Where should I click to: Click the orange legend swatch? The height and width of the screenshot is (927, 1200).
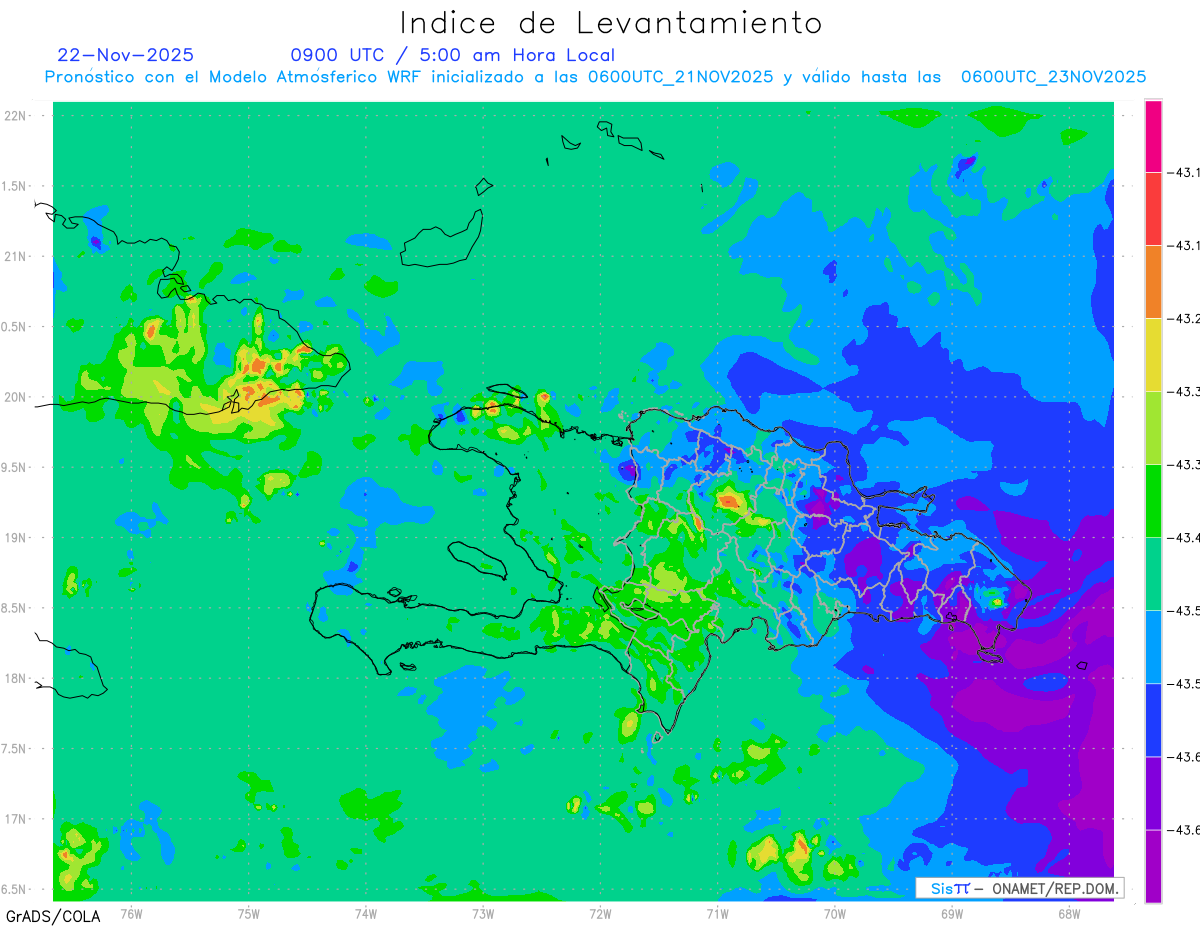click(1153, 282)
